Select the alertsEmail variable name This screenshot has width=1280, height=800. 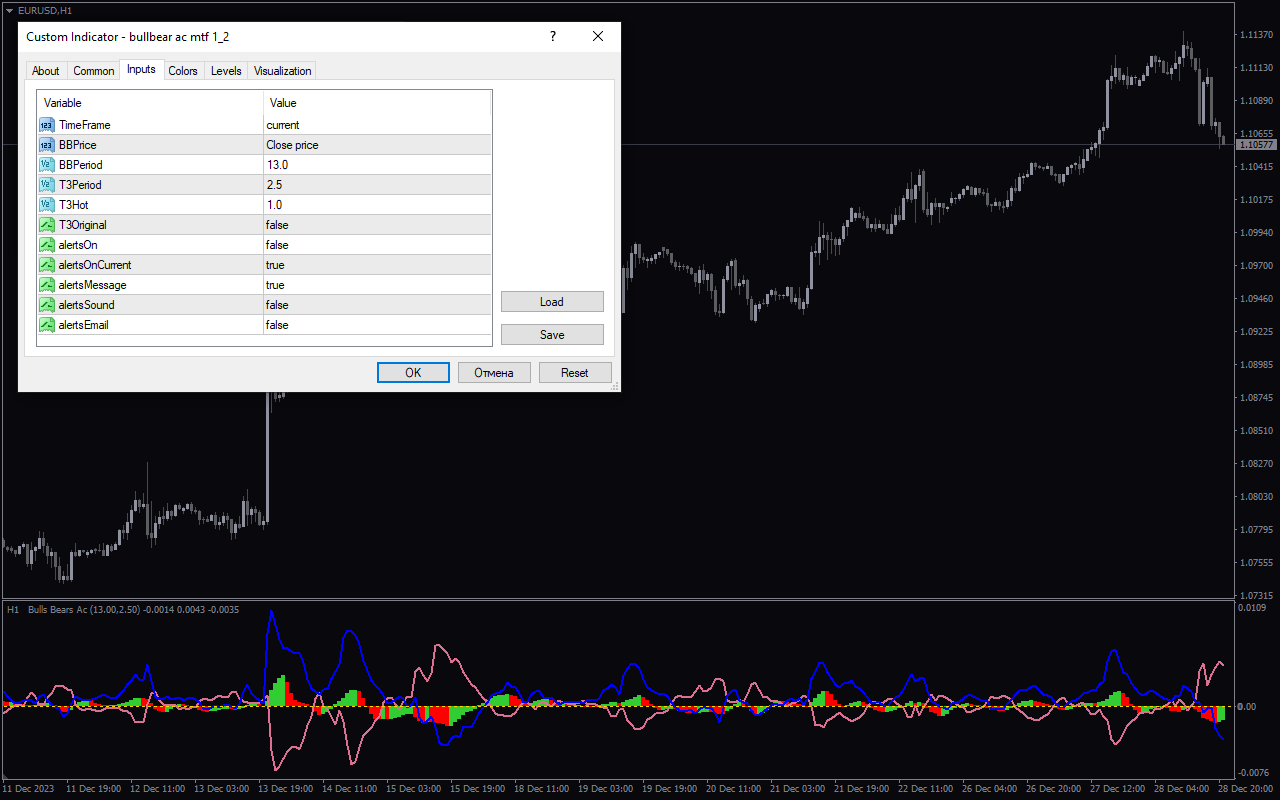(x=85, y=325)
